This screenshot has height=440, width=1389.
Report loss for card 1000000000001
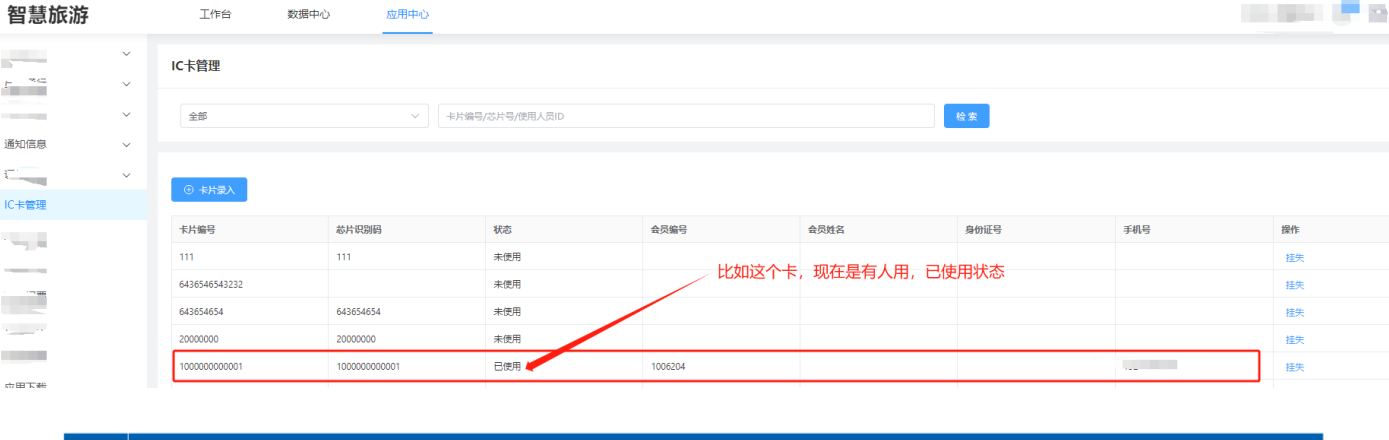(x=1294, y=367)
